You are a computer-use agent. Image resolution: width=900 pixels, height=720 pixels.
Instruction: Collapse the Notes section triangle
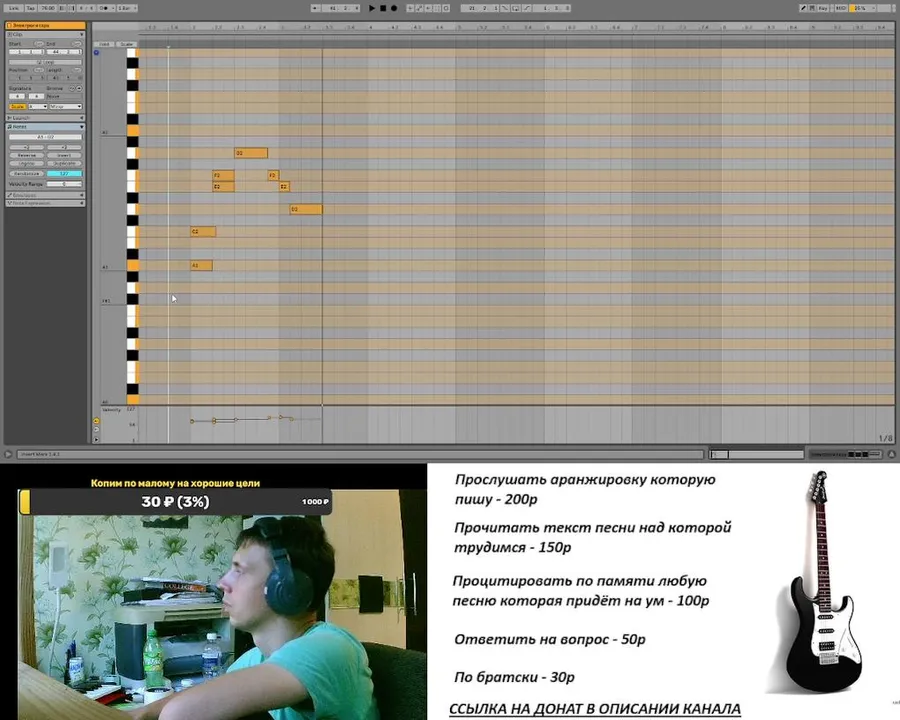coord(82,127)
